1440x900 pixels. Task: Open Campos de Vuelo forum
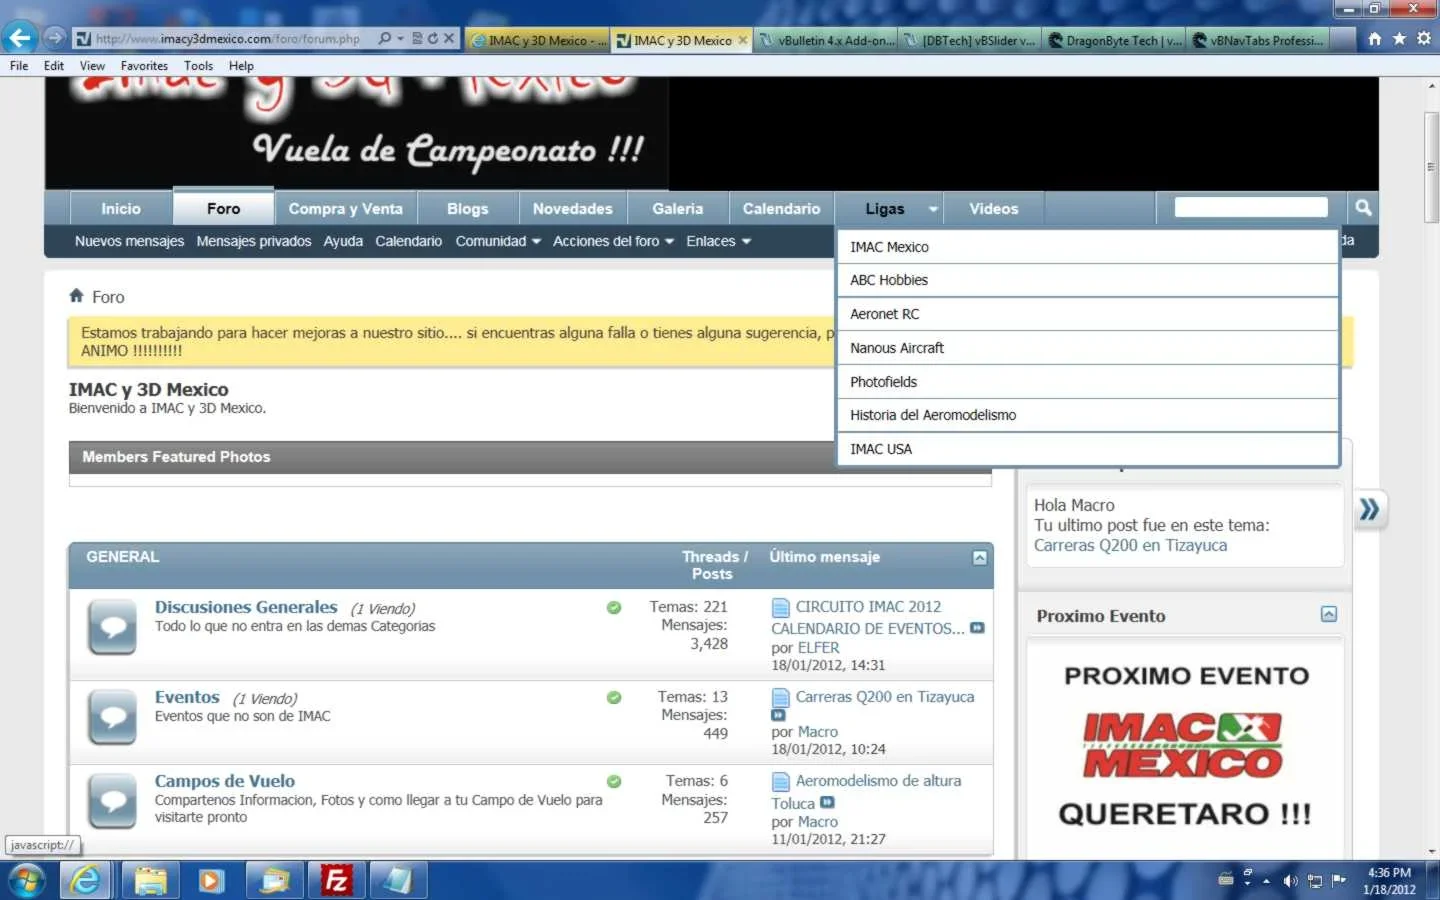coord(225,781)
